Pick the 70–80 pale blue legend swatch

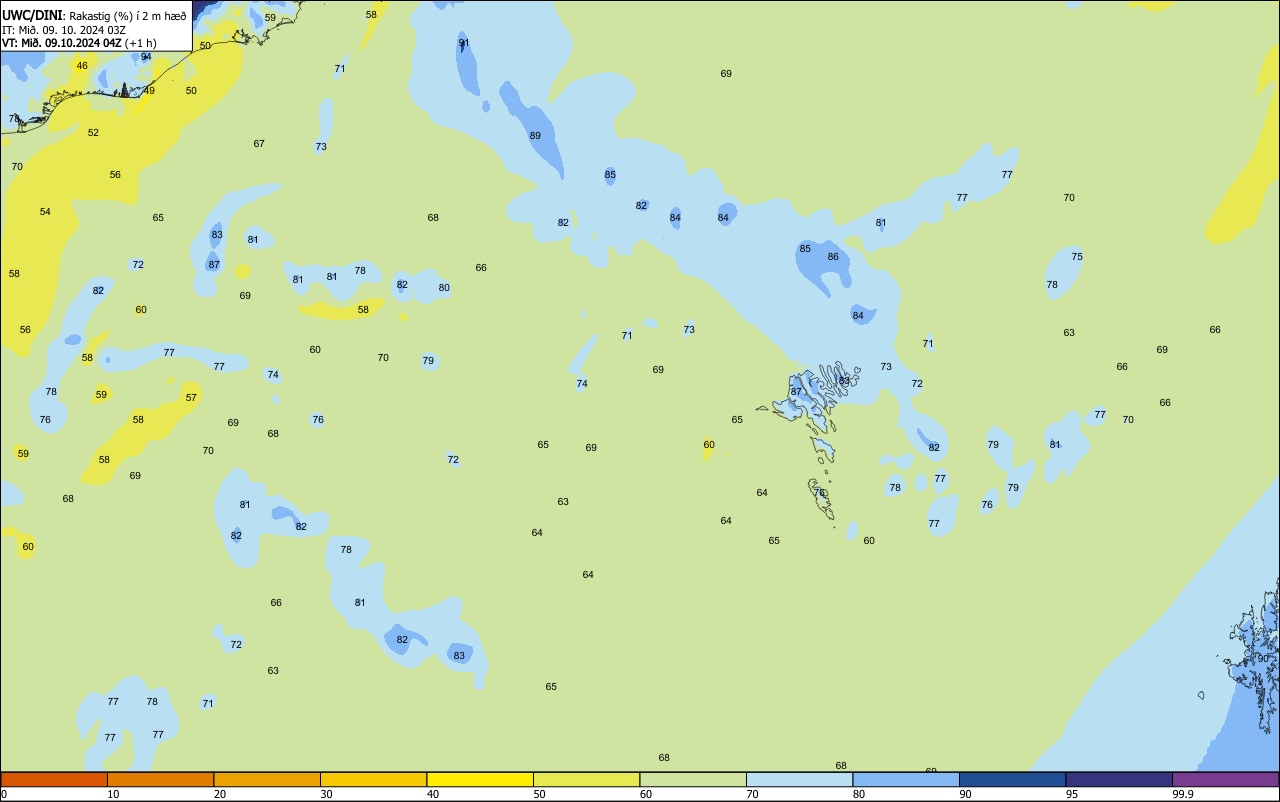tap(799, 779)
